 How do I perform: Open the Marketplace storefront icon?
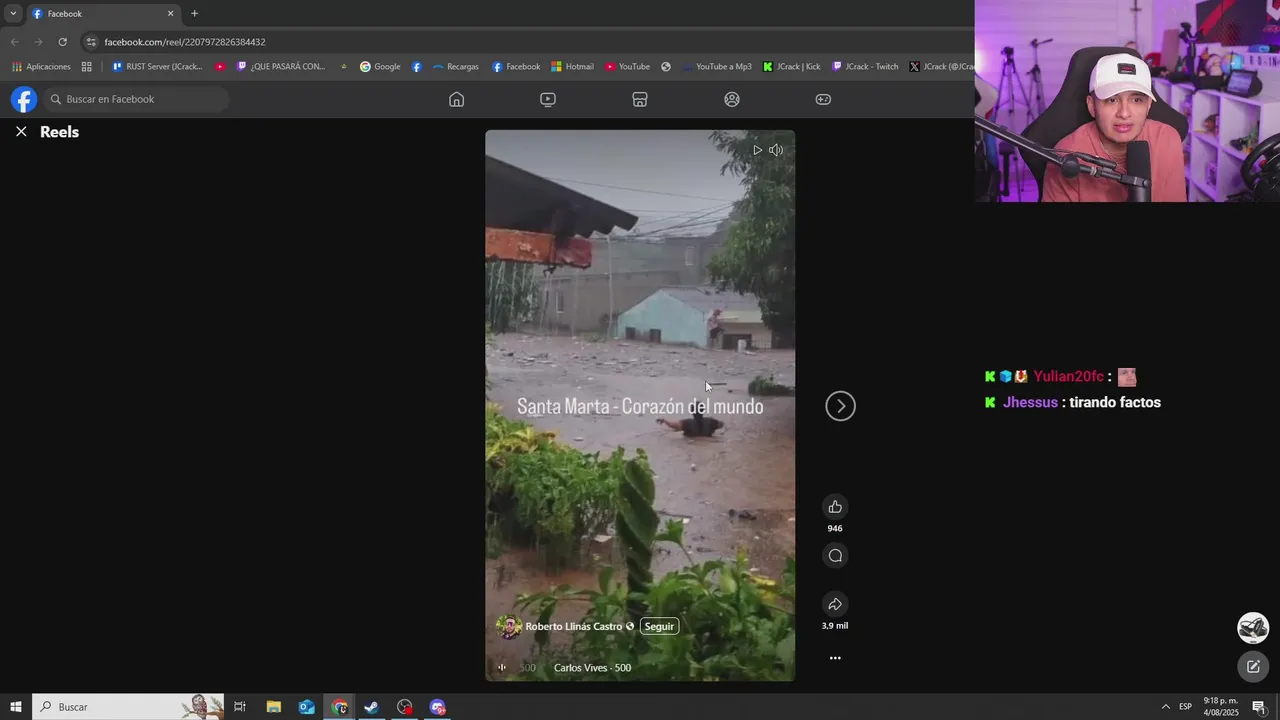pos(640,99)
